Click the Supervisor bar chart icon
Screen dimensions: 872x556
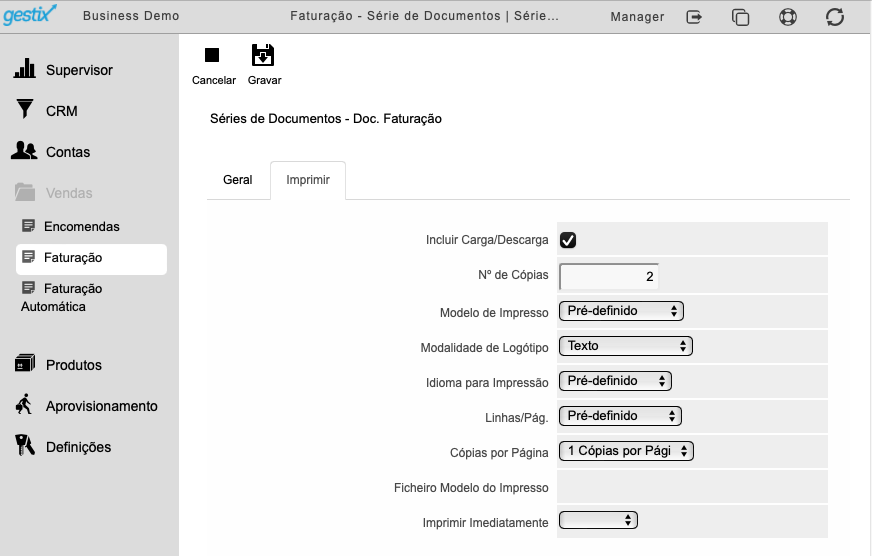24,68
